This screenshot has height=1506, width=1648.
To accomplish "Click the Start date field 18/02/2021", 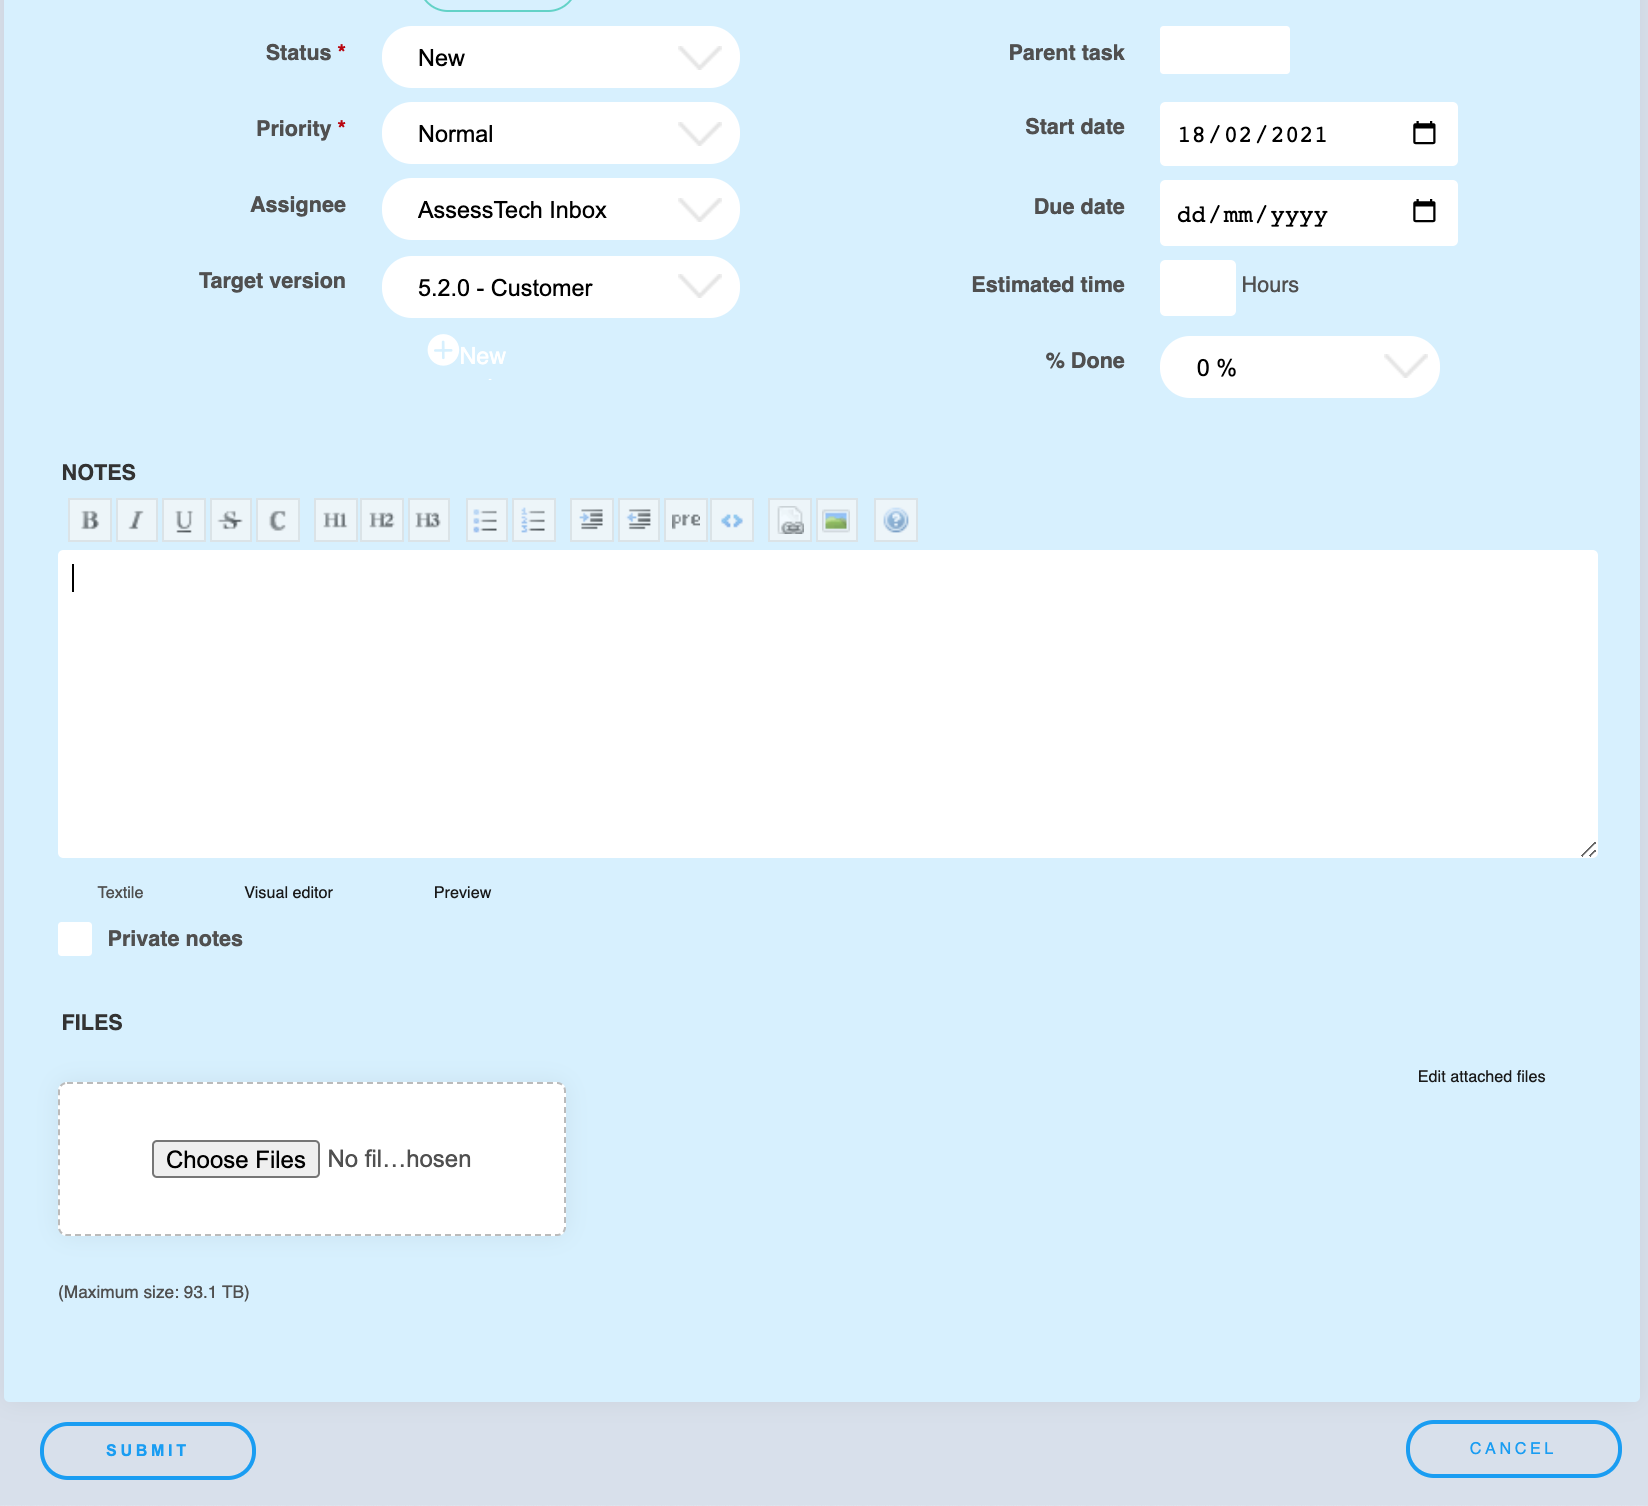I will click(x=1309, y=134).
